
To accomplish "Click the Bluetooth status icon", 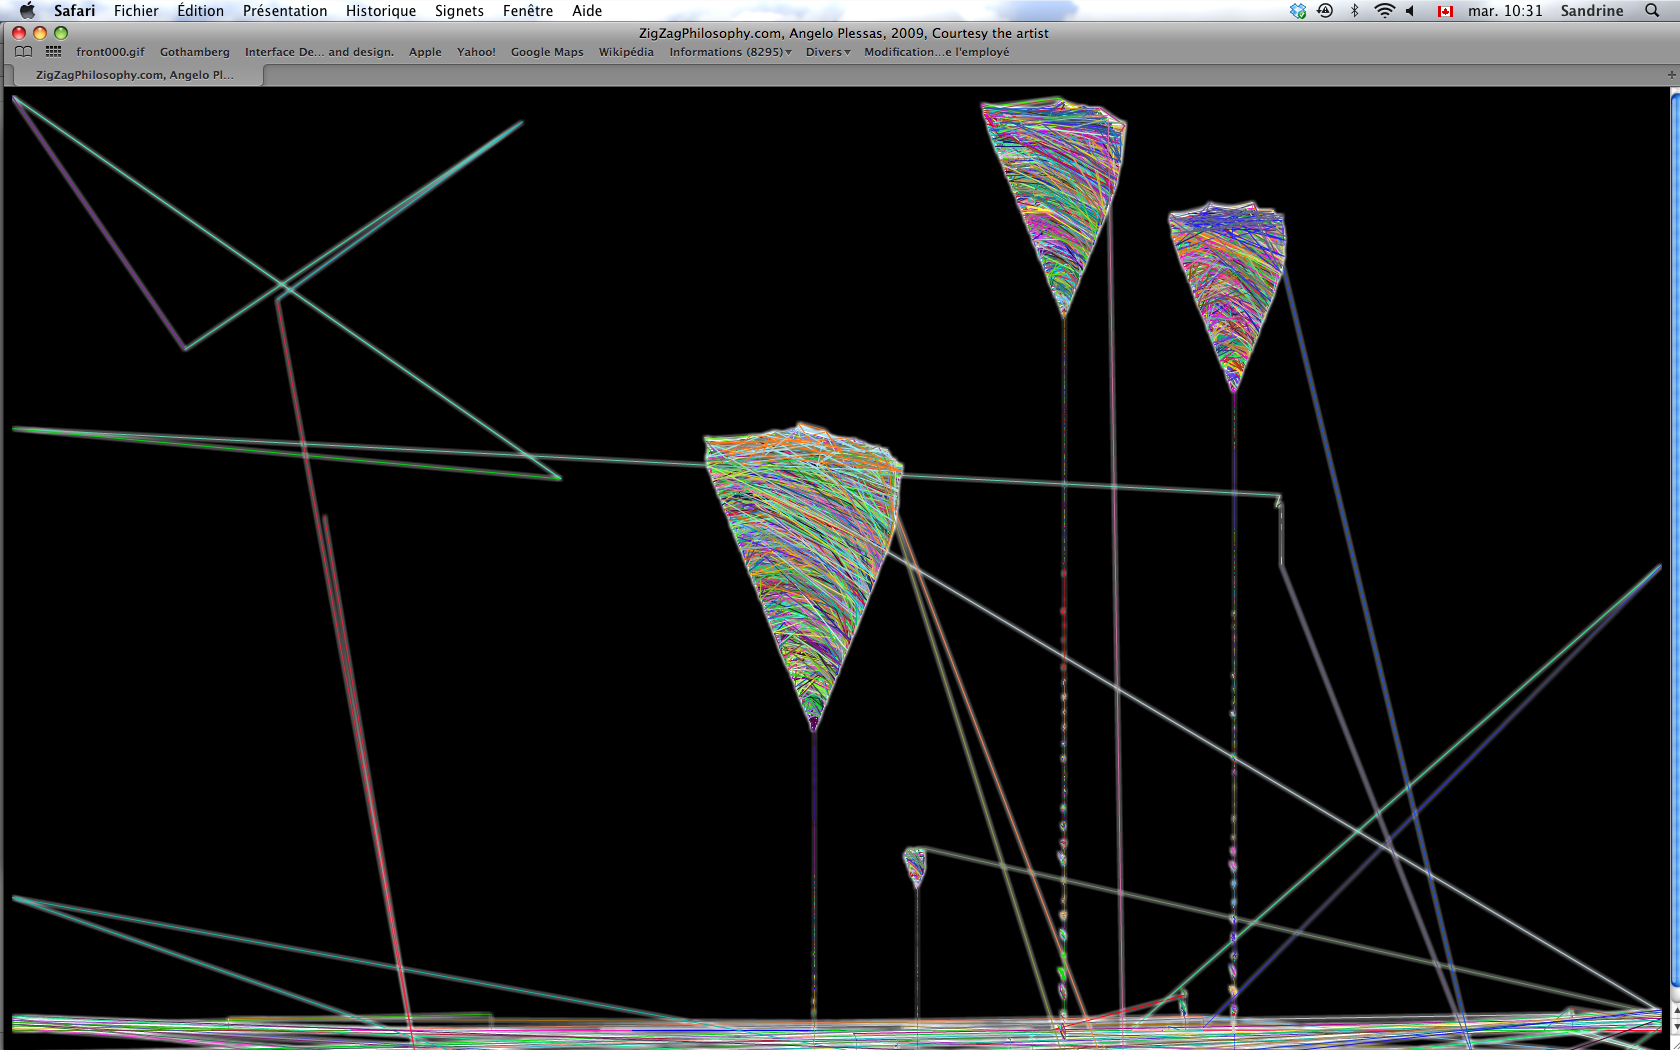I will coord(1355,11).
